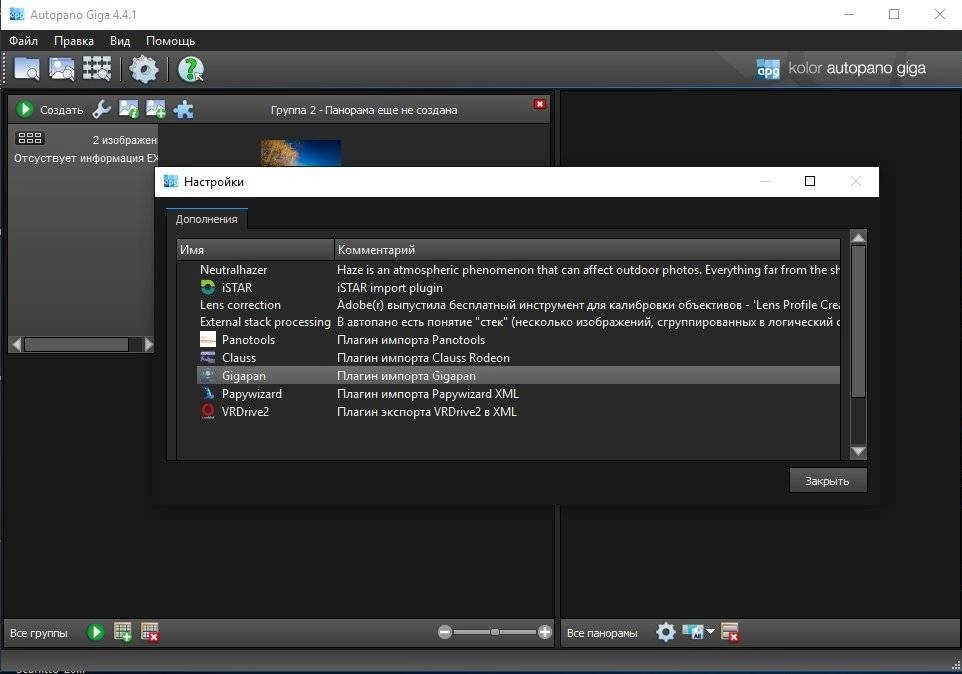Click the panorama thumbnail in Группа 2
Screen dimensions: 962x674
(301, 152)
